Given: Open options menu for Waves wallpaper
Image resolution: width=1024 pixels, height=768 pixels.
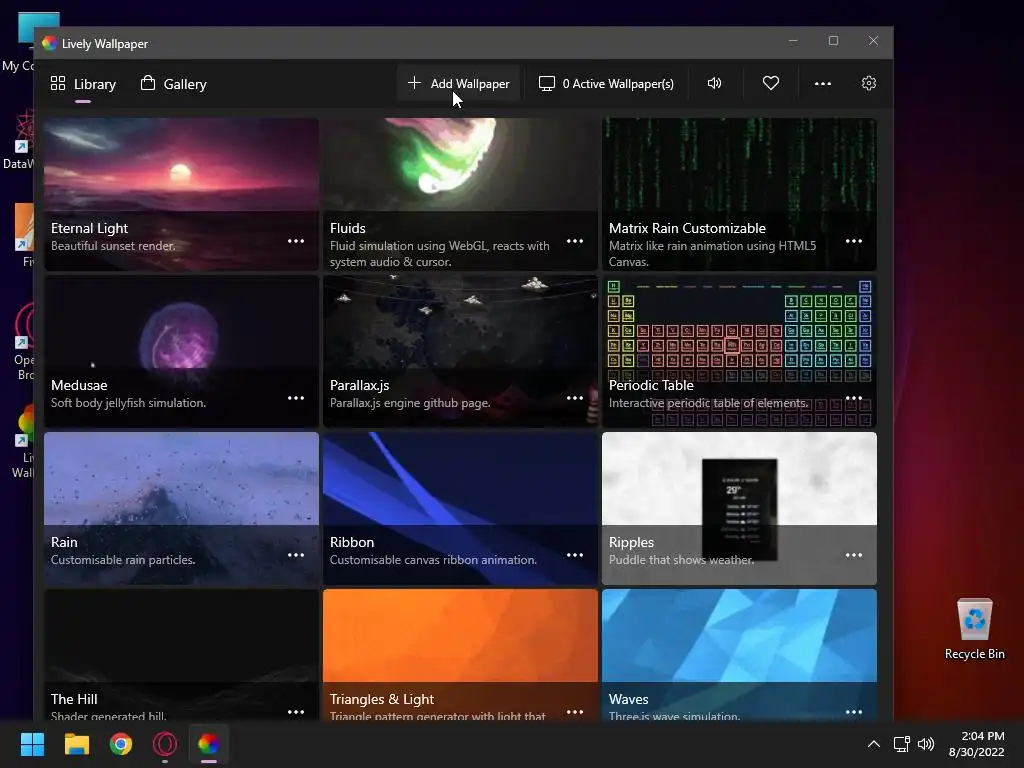Looking at the screenshot, I should [x=854, y=712].
